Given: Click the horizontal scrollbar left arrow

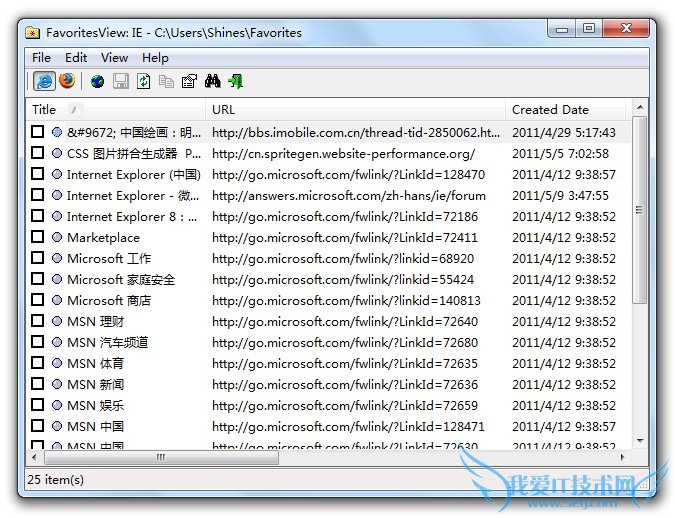Looking at the screenshot, I should [x=34, y=457].
